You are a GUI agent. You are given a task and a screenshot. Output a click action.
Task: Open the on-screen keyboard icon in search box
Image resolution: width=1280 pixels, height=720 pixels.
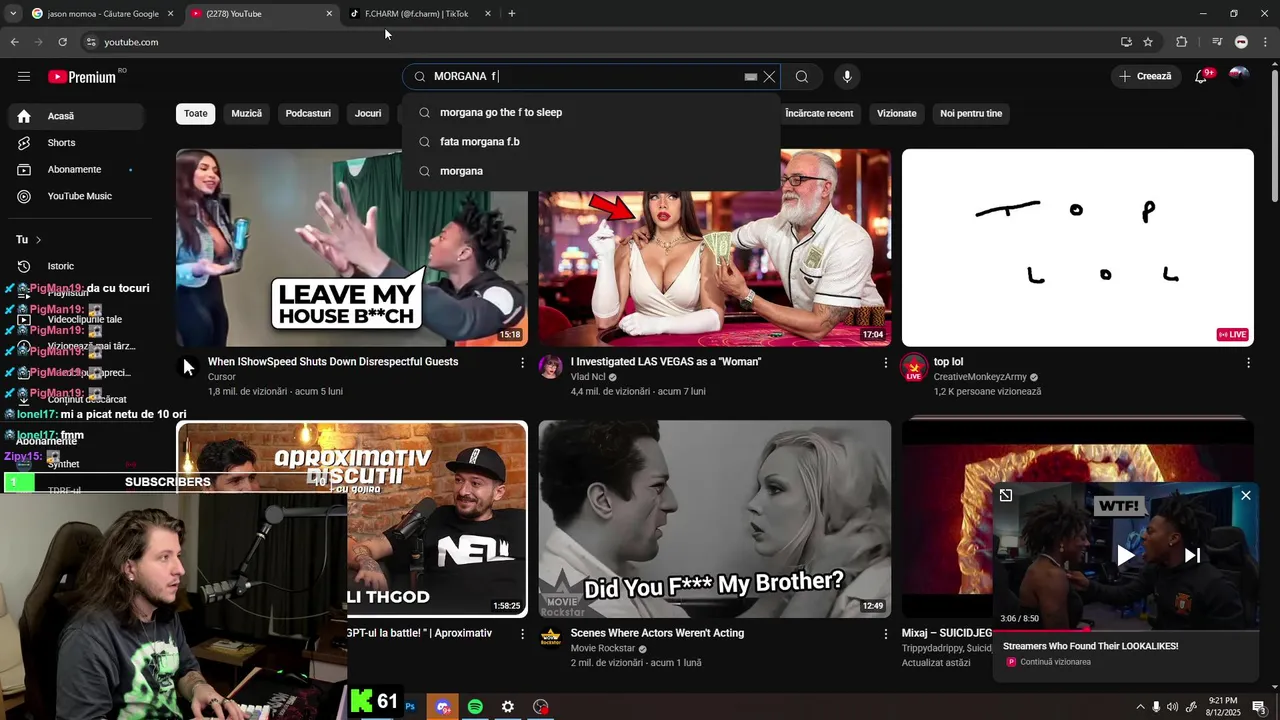(x=751, y=77)
